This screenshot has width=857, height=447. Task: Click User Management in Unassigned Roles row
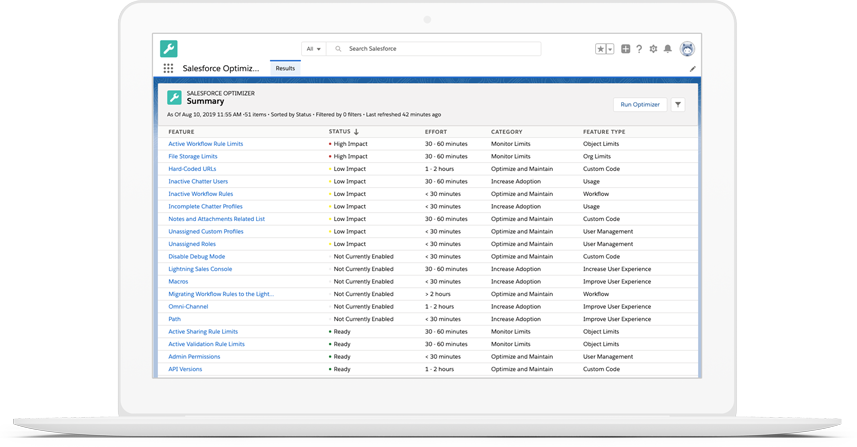coord(608,244)
